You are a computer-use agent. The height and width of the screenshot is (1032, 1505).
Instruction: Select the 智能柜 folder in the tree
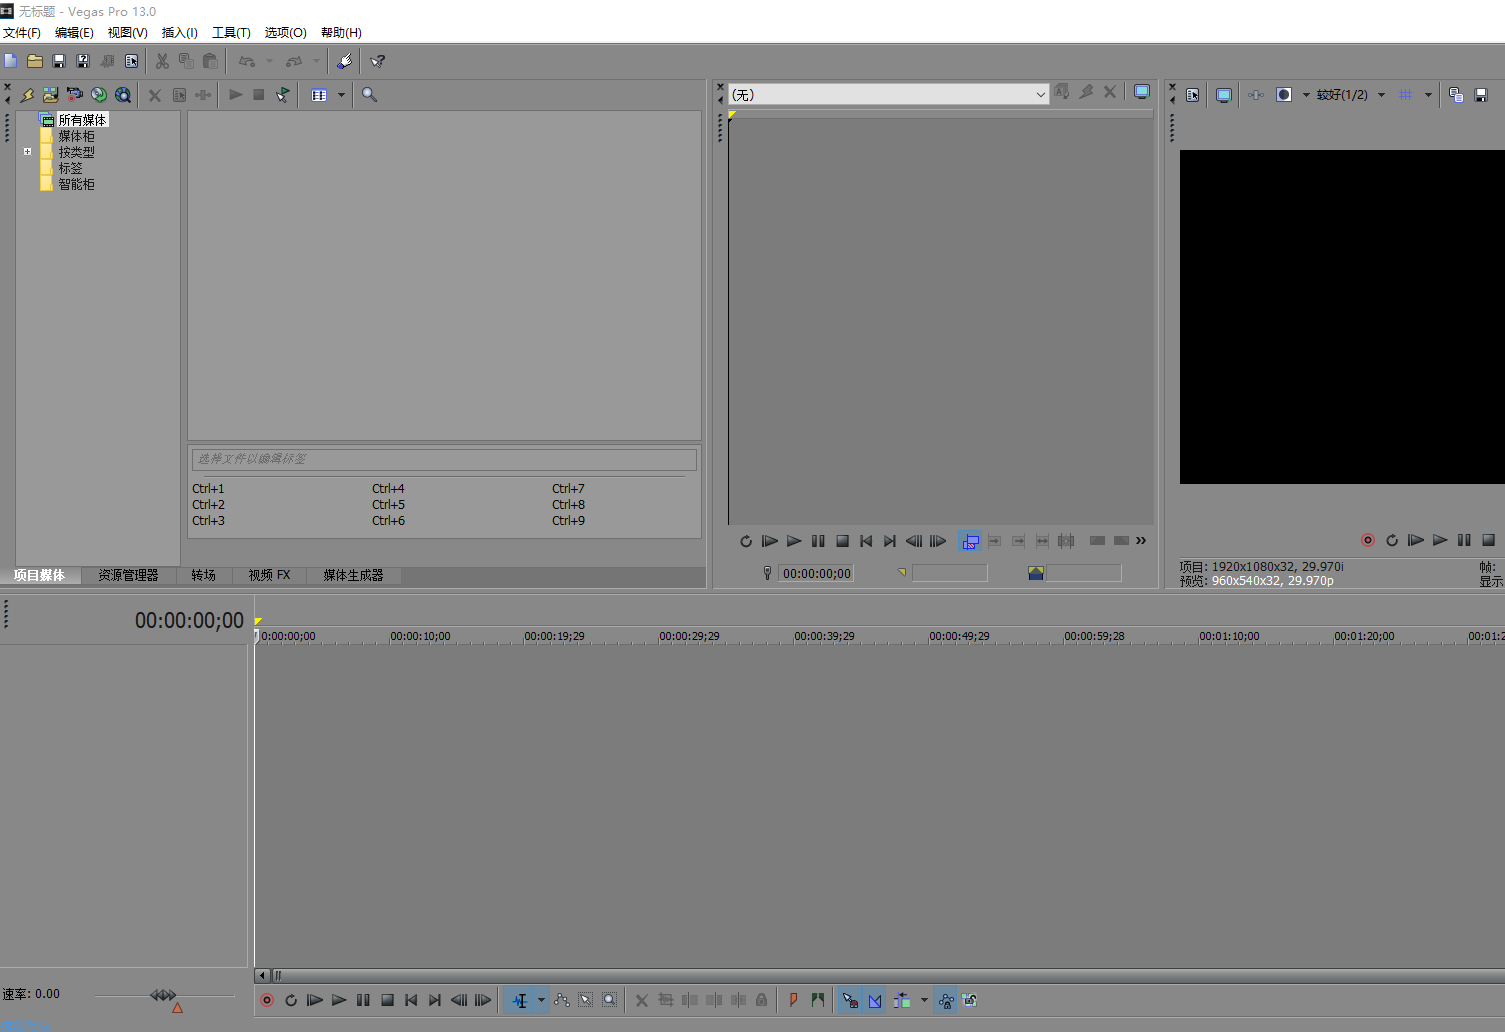76,184
